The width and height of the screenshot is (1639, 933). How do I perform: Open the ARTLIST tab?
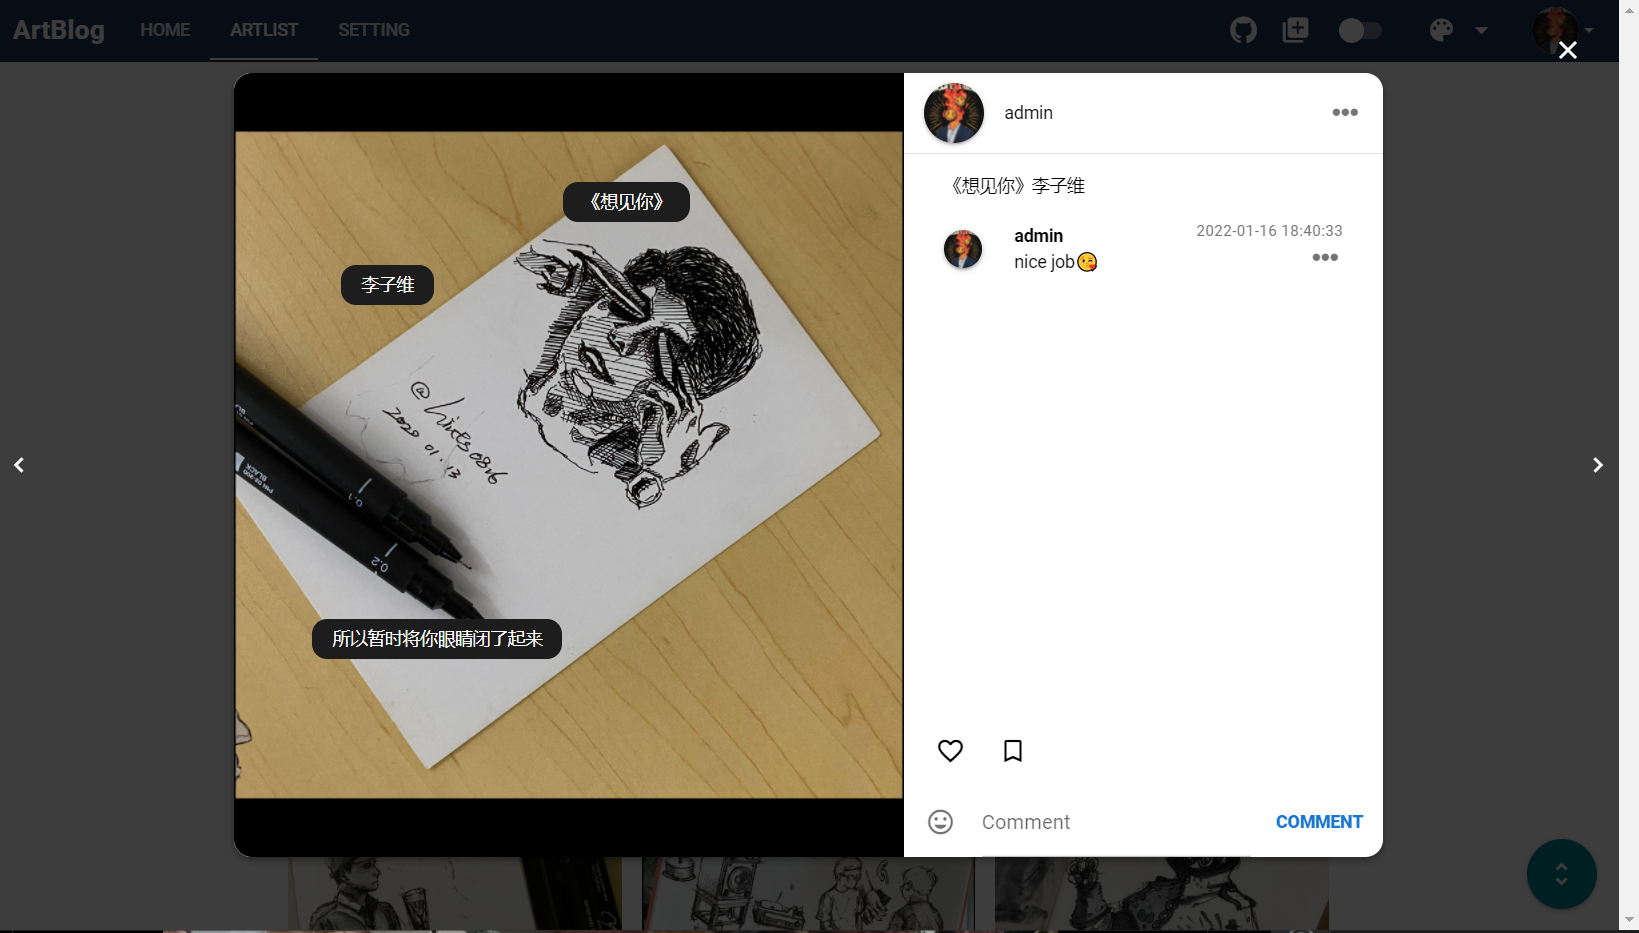(264, 30)
